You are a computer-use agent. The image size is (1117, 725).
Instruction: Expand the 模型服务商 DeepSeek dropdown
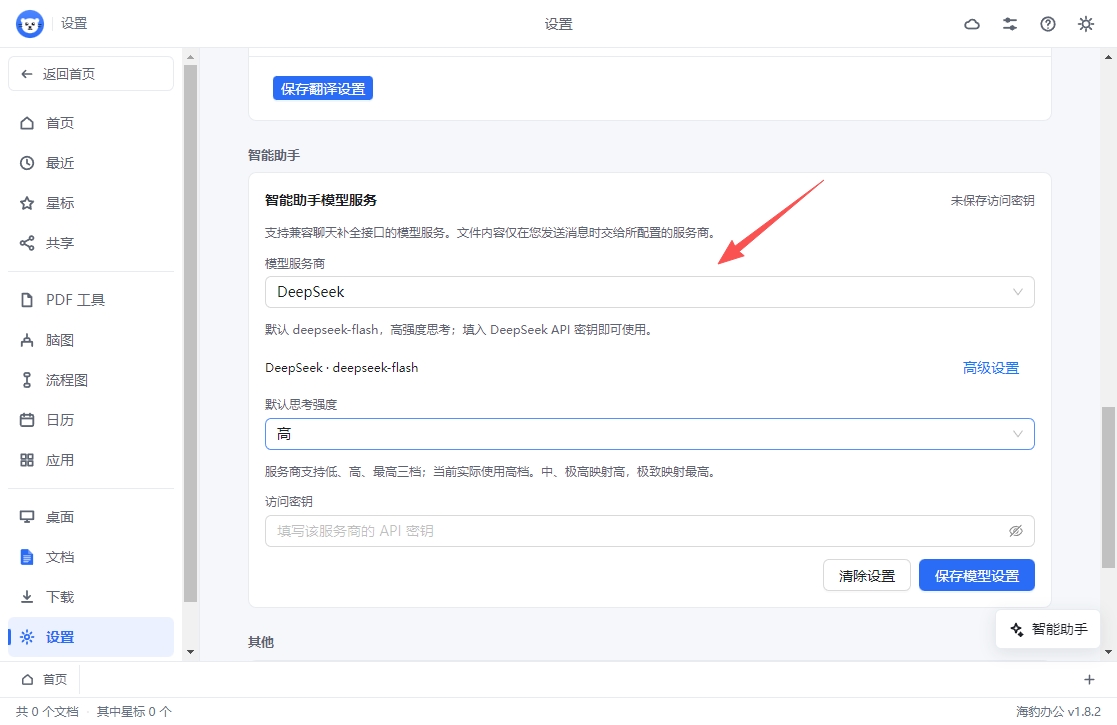[649, 292]
